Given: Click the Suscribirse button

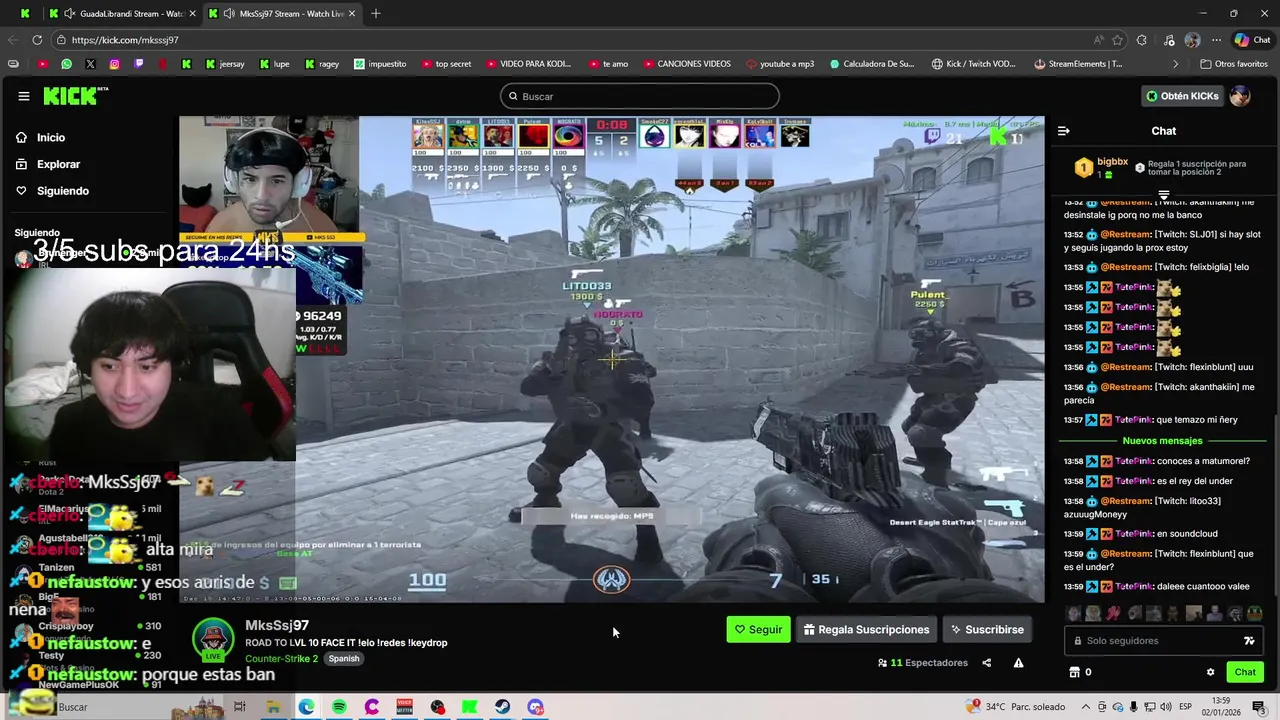Looking at the screenshot, I should [987, 630].
